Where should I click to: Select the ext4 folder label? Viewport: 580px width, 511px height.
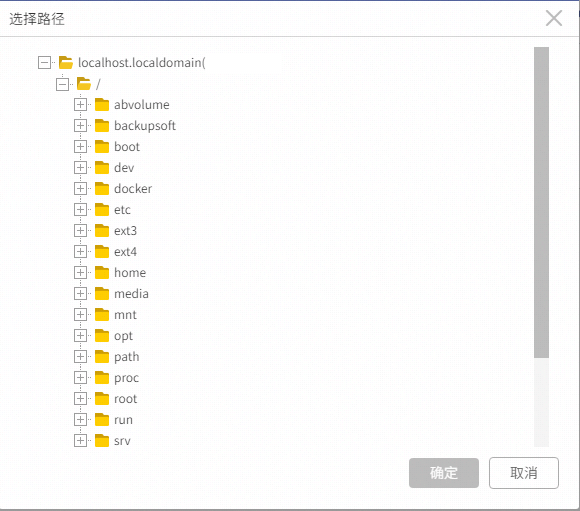(x=125, y=252)
